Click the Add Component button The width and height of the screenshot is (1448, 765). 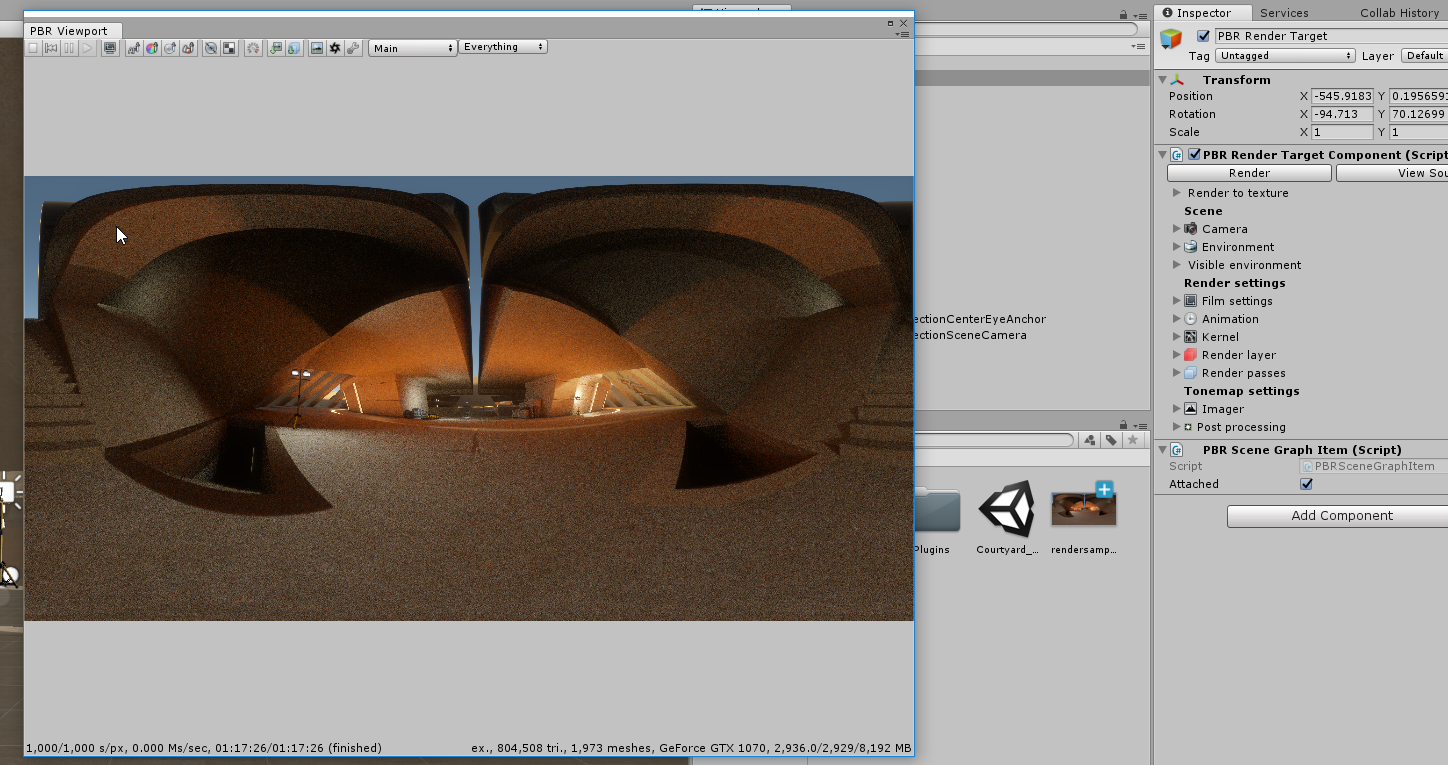tap(1341, 516)
